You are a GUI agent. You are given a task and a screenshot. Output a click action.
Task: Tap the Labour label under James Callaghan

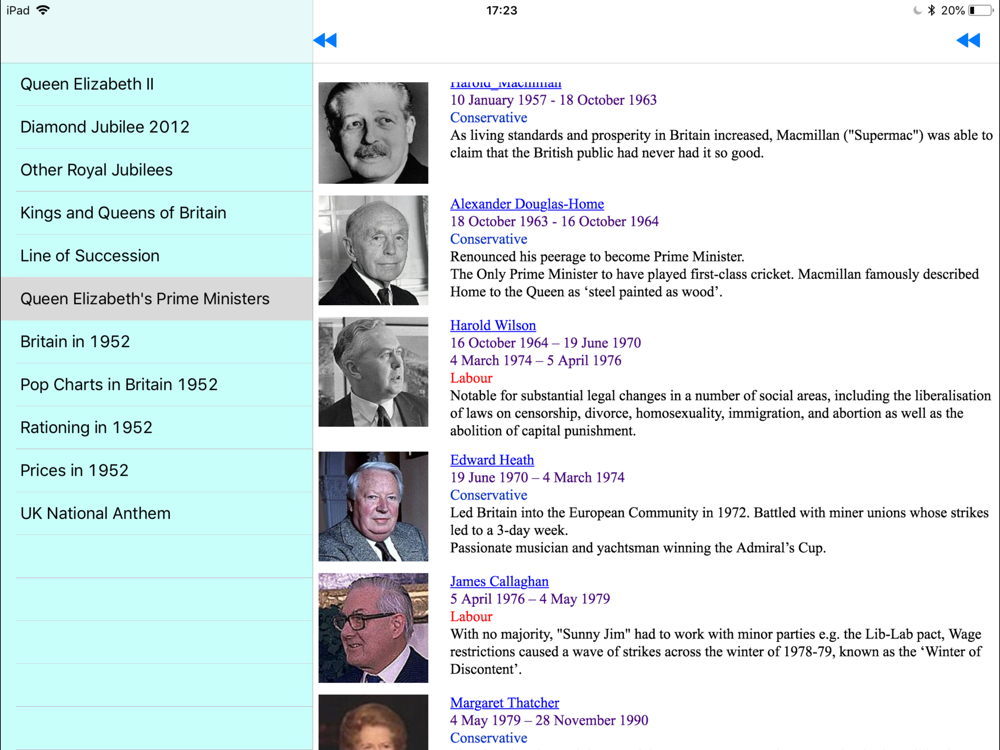coord(471,617)
